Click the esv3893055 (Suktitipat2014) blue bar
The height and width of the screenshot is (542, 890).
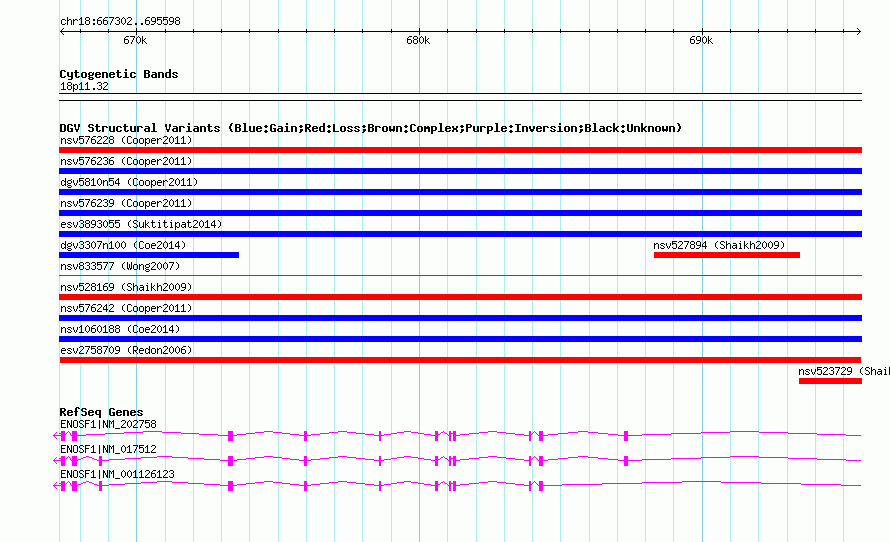460,234
